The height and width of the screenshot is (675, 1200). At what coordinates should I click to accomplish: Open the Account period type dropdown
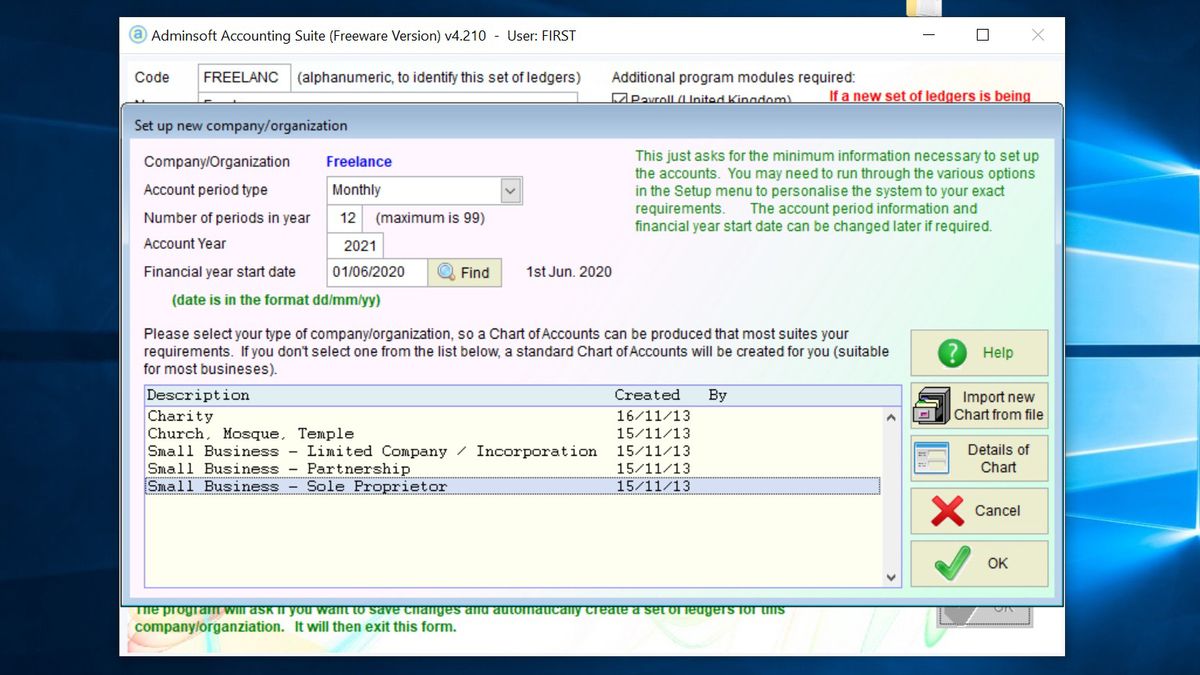[509, 190]
